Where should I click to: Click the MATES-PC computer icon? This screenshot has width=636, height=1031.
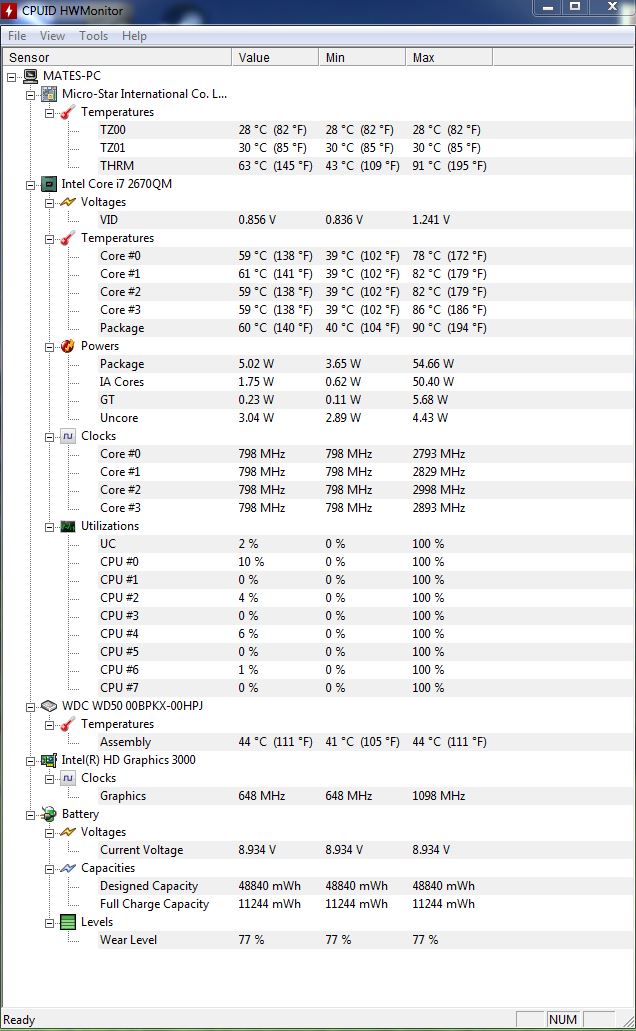30,76
